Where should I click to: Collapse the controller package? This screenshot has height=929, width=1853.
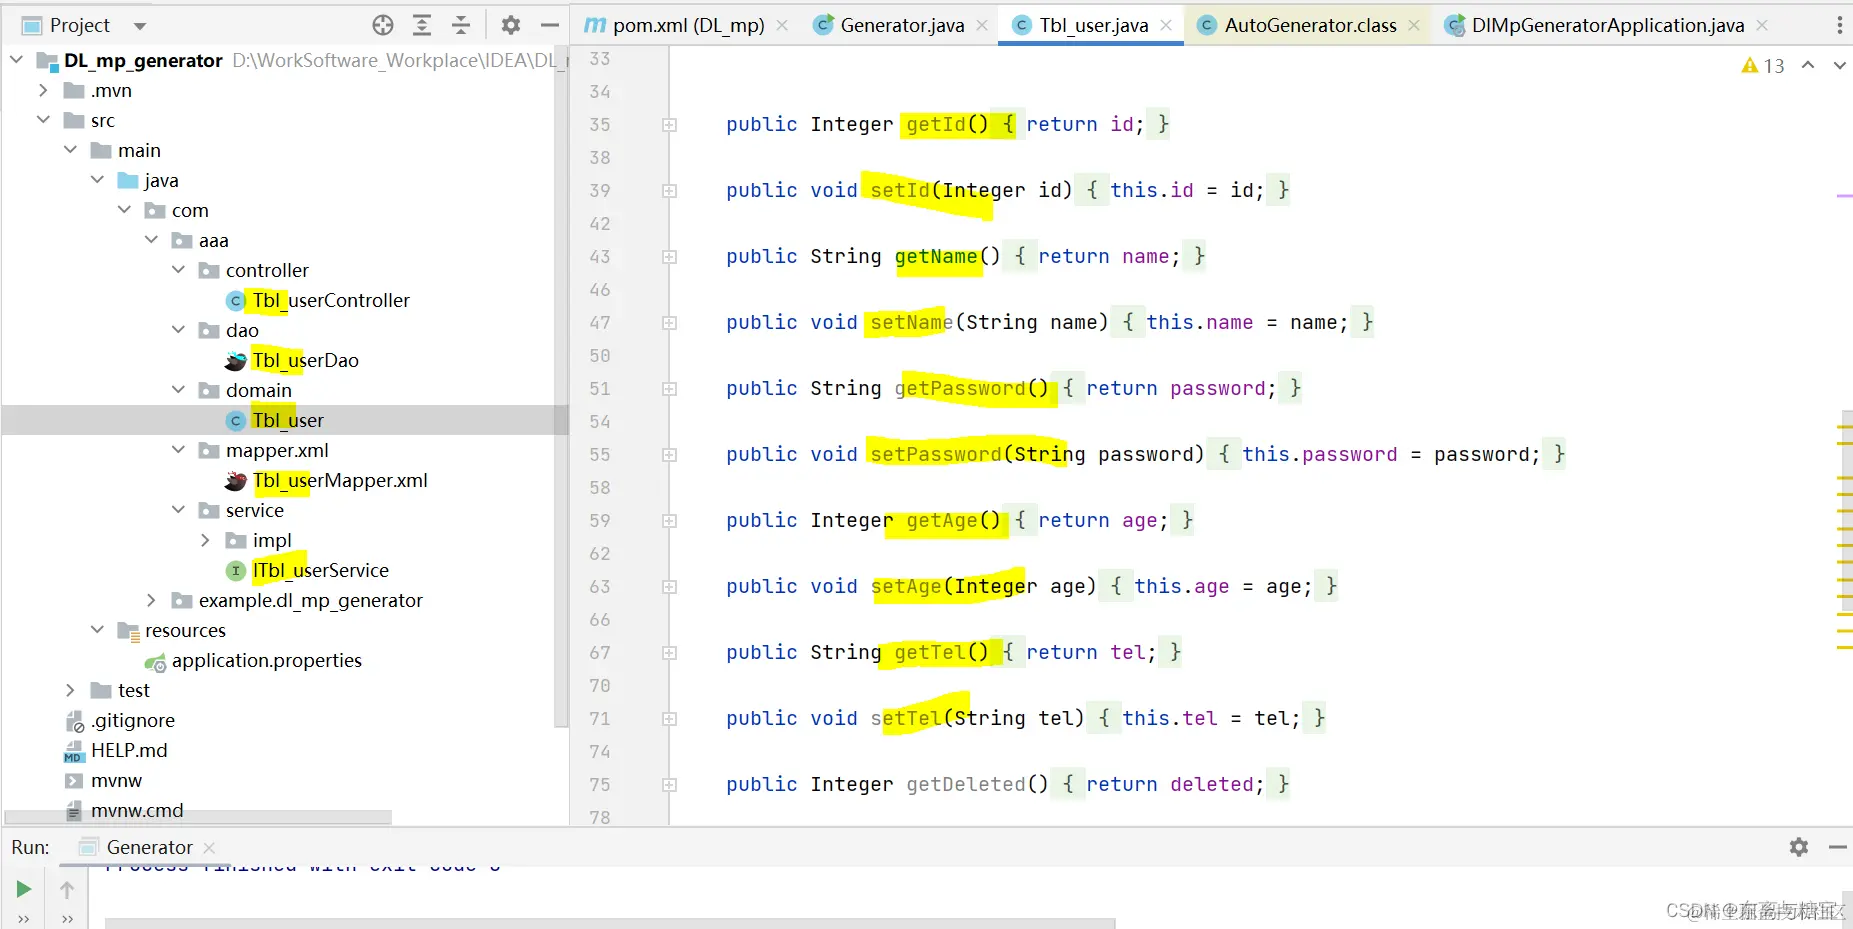178,270
